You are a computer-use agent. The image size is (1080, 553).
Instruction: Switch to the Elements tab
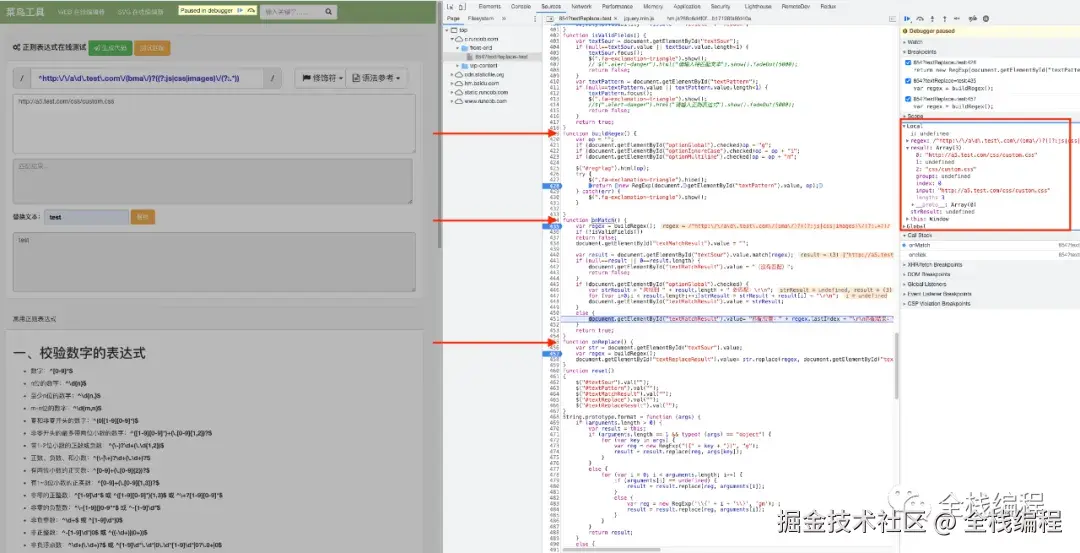[490, 6]
